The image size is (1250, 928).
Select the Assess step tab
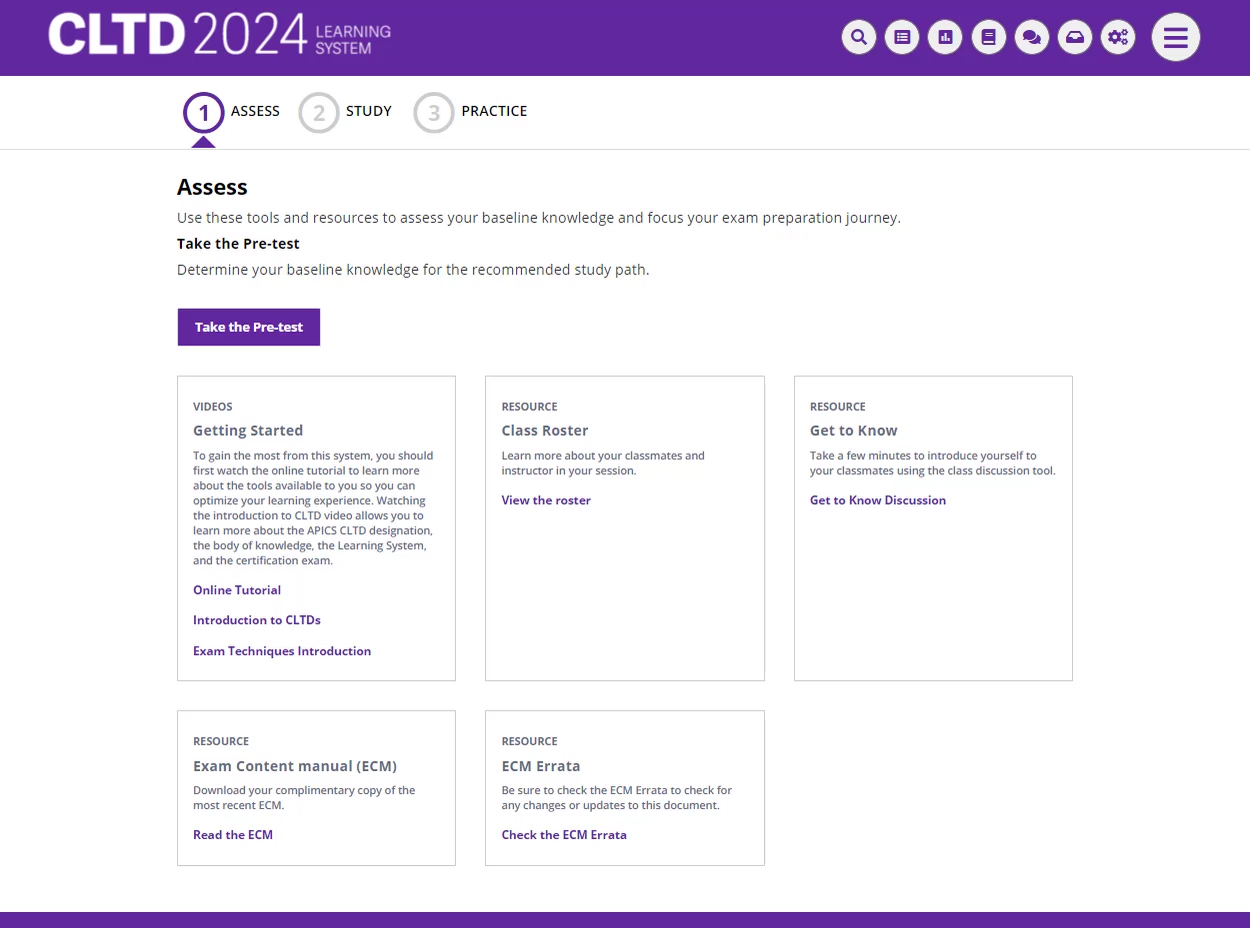232,112
